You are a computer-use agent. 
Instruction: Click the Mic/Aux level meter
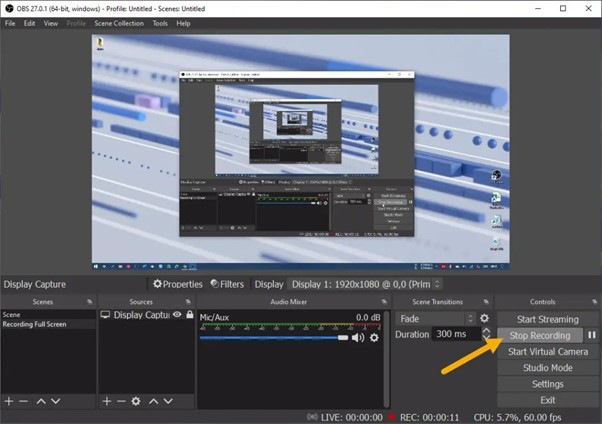[290, 326]
